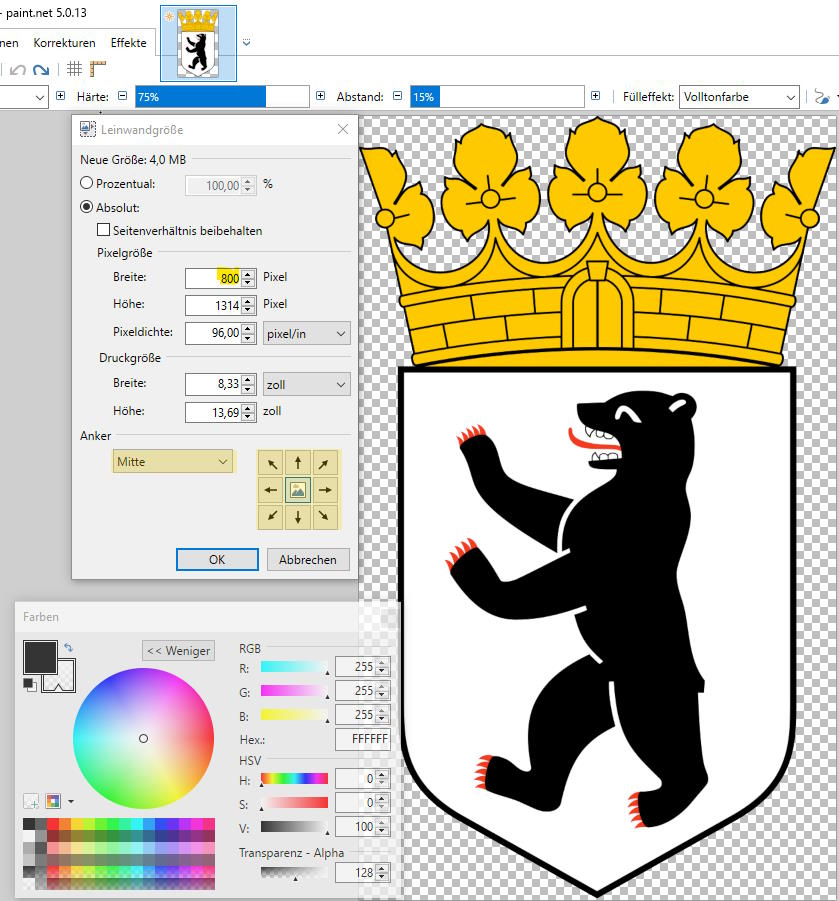Click the Abstand 15% slider bar
The height and width of the screenshot is (901, 839).
[x=497, y=97]
